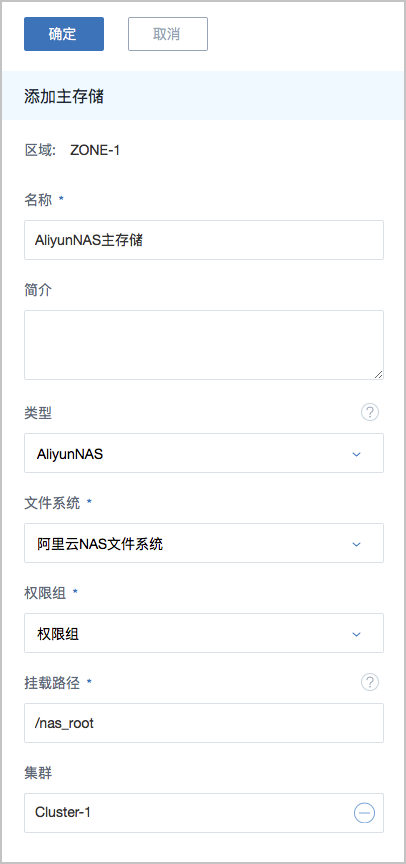Click the 简介 description text area
The image size is (406, 864).
coord(204,345)
